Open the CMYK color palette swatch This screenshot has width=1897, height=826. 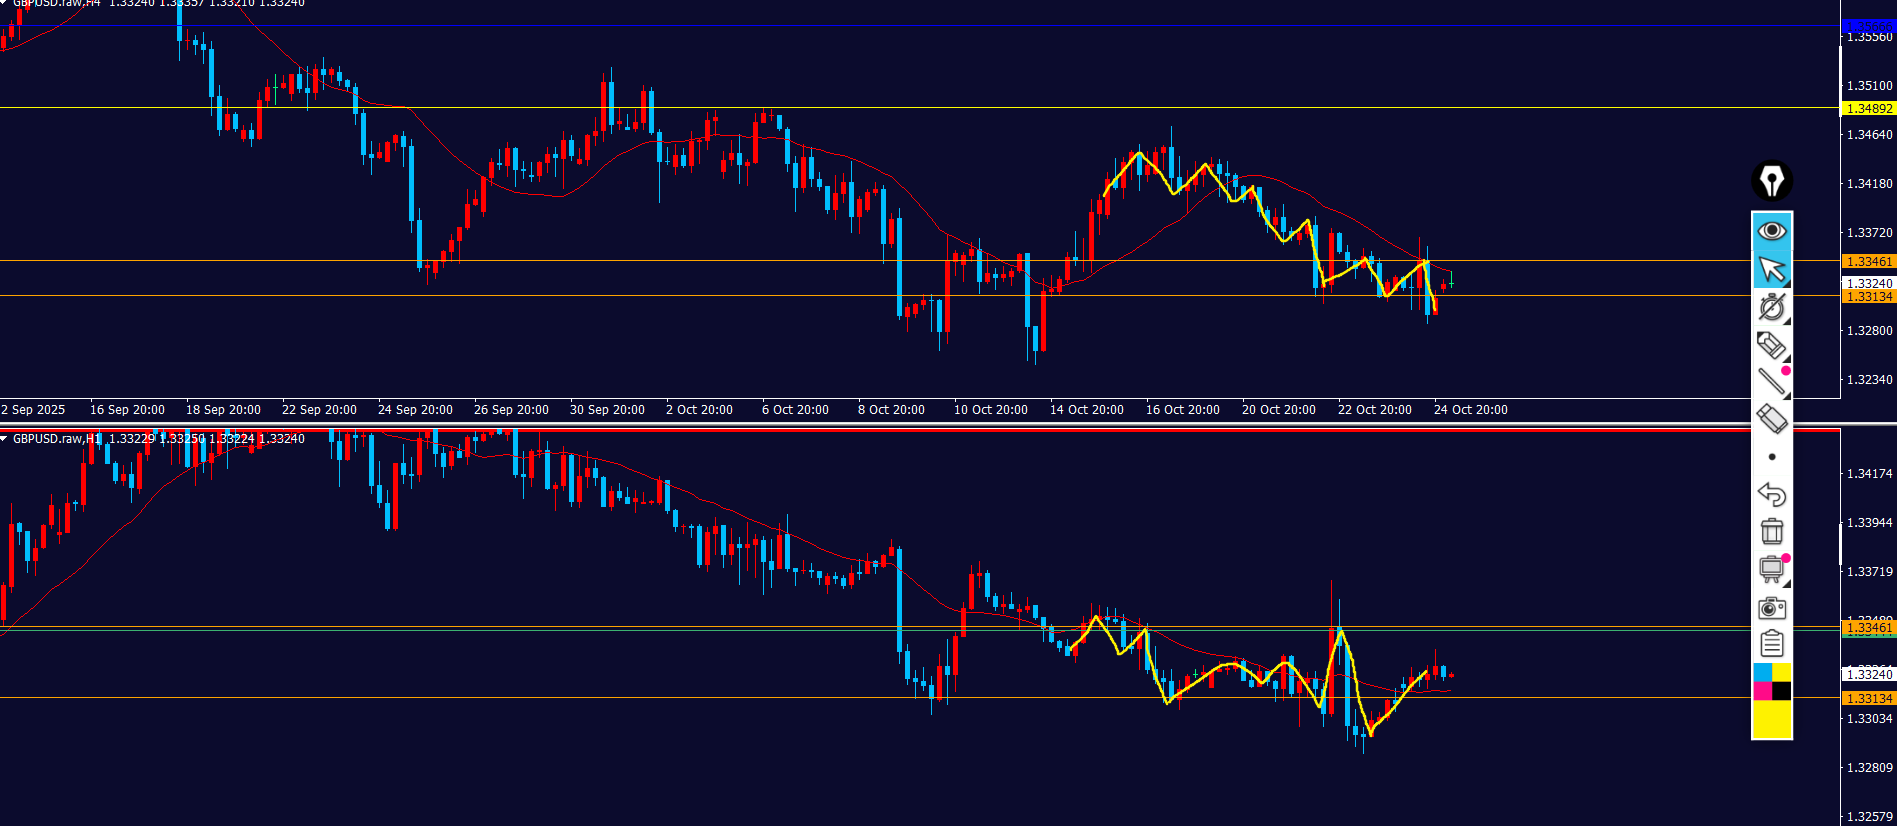coord(1771,681)
